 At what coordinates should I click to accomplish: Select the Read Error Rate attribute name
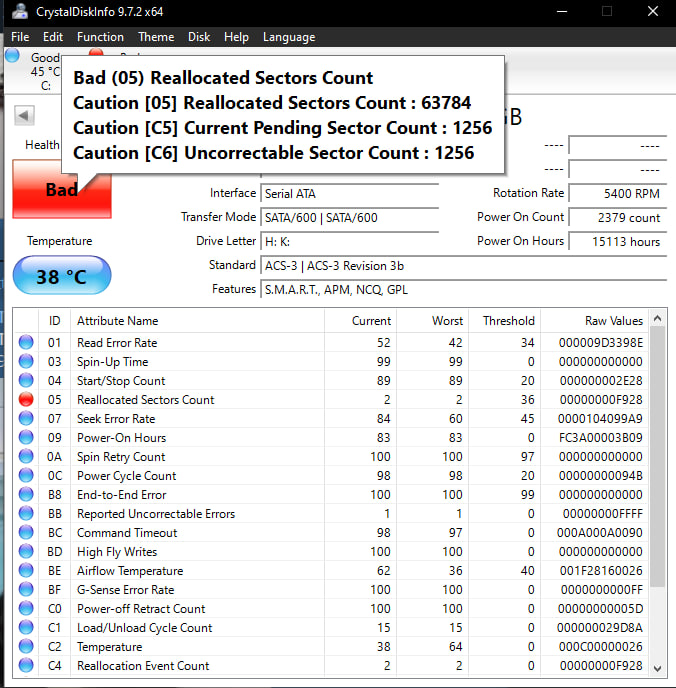tap(117, 343)
